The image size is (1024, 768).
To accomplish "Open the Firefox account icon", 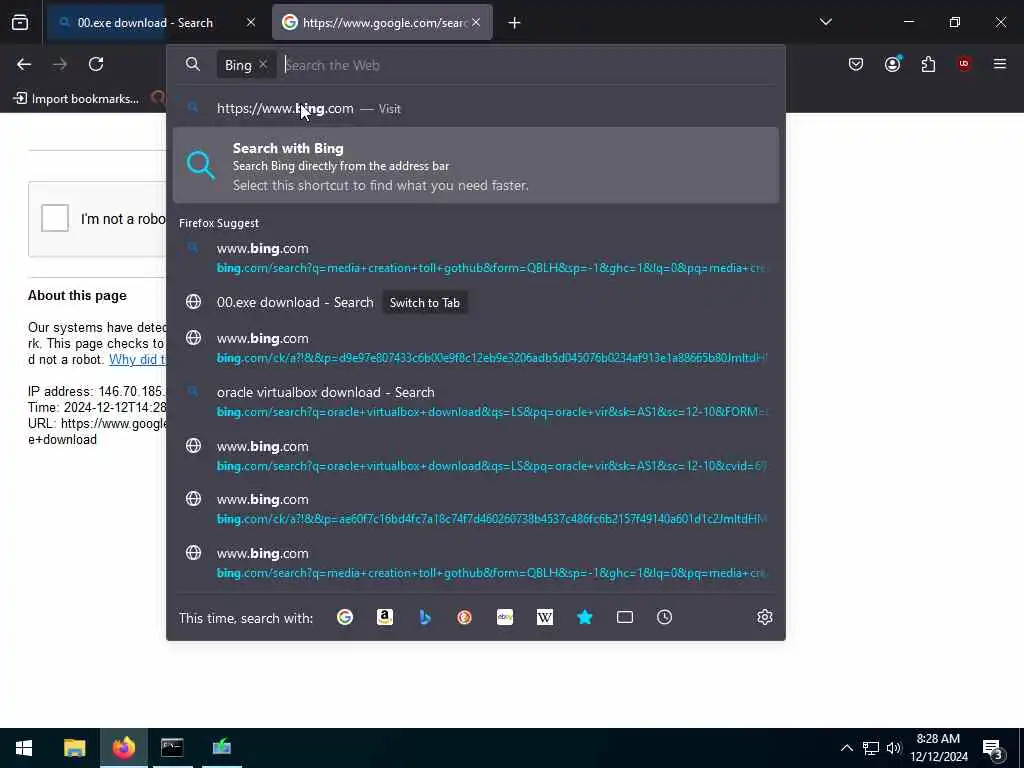I will tap(893, 64).
